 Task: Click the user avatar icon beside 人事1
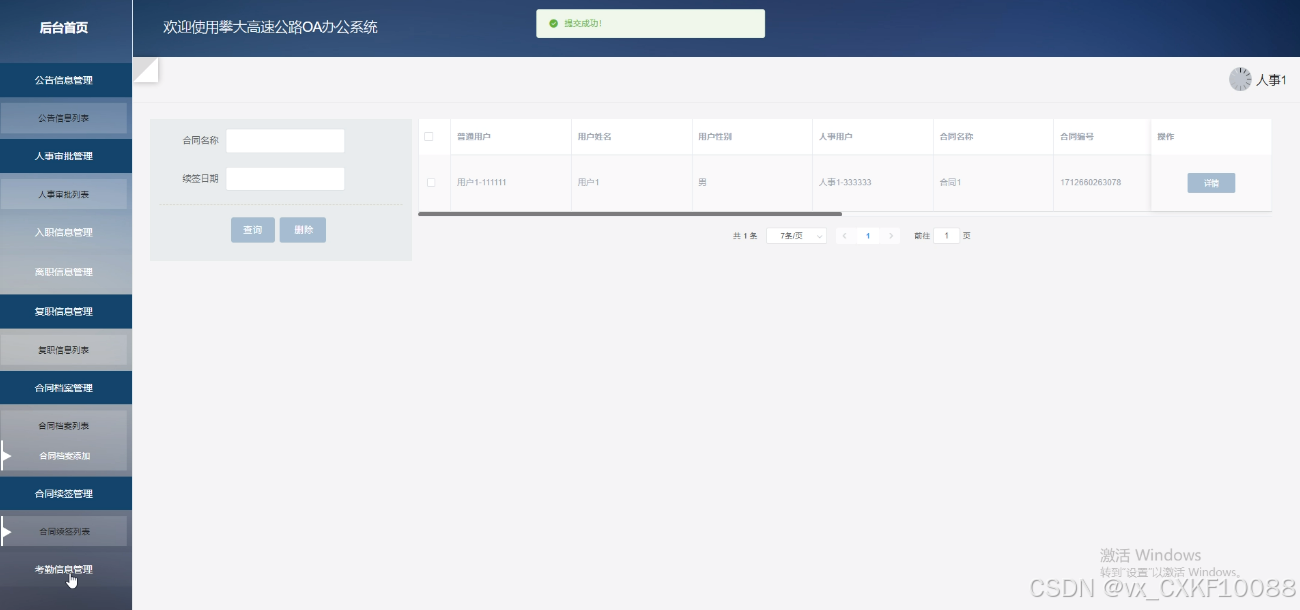[x=1240, y=80]
